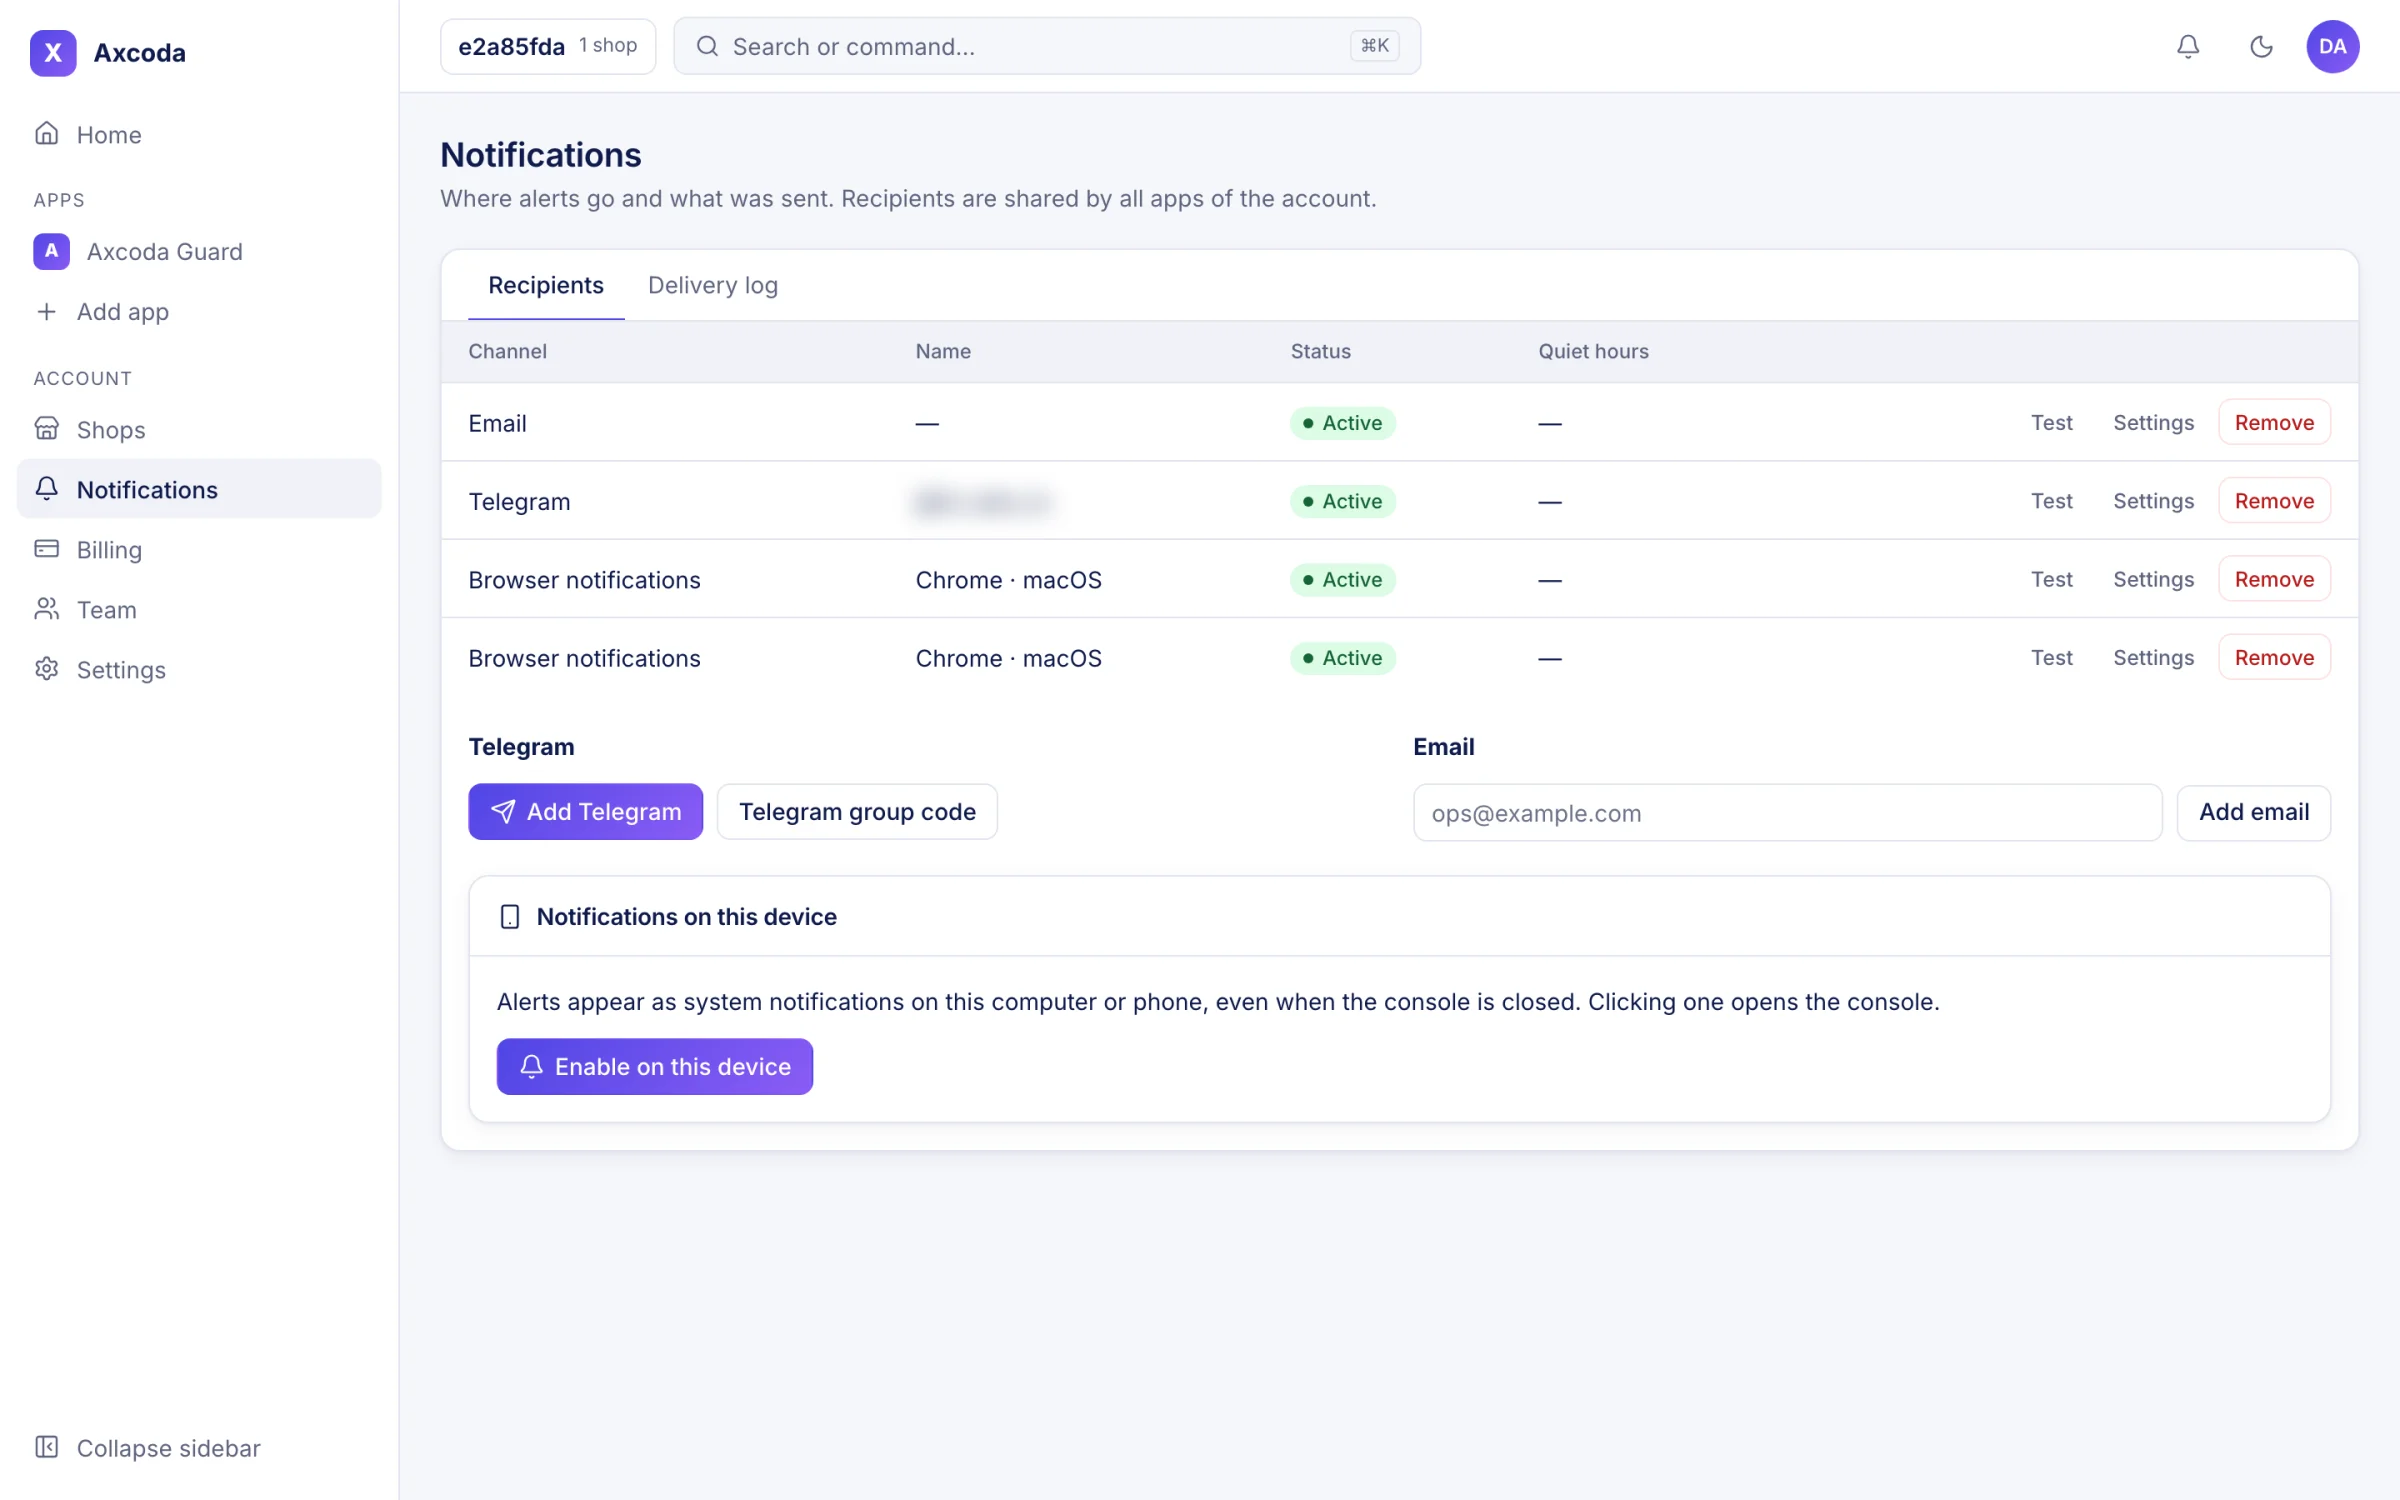Focus the ops@example.com email input
Image resolution: width=2400 pixels, height=1500 pixels.
point(1788,813)
